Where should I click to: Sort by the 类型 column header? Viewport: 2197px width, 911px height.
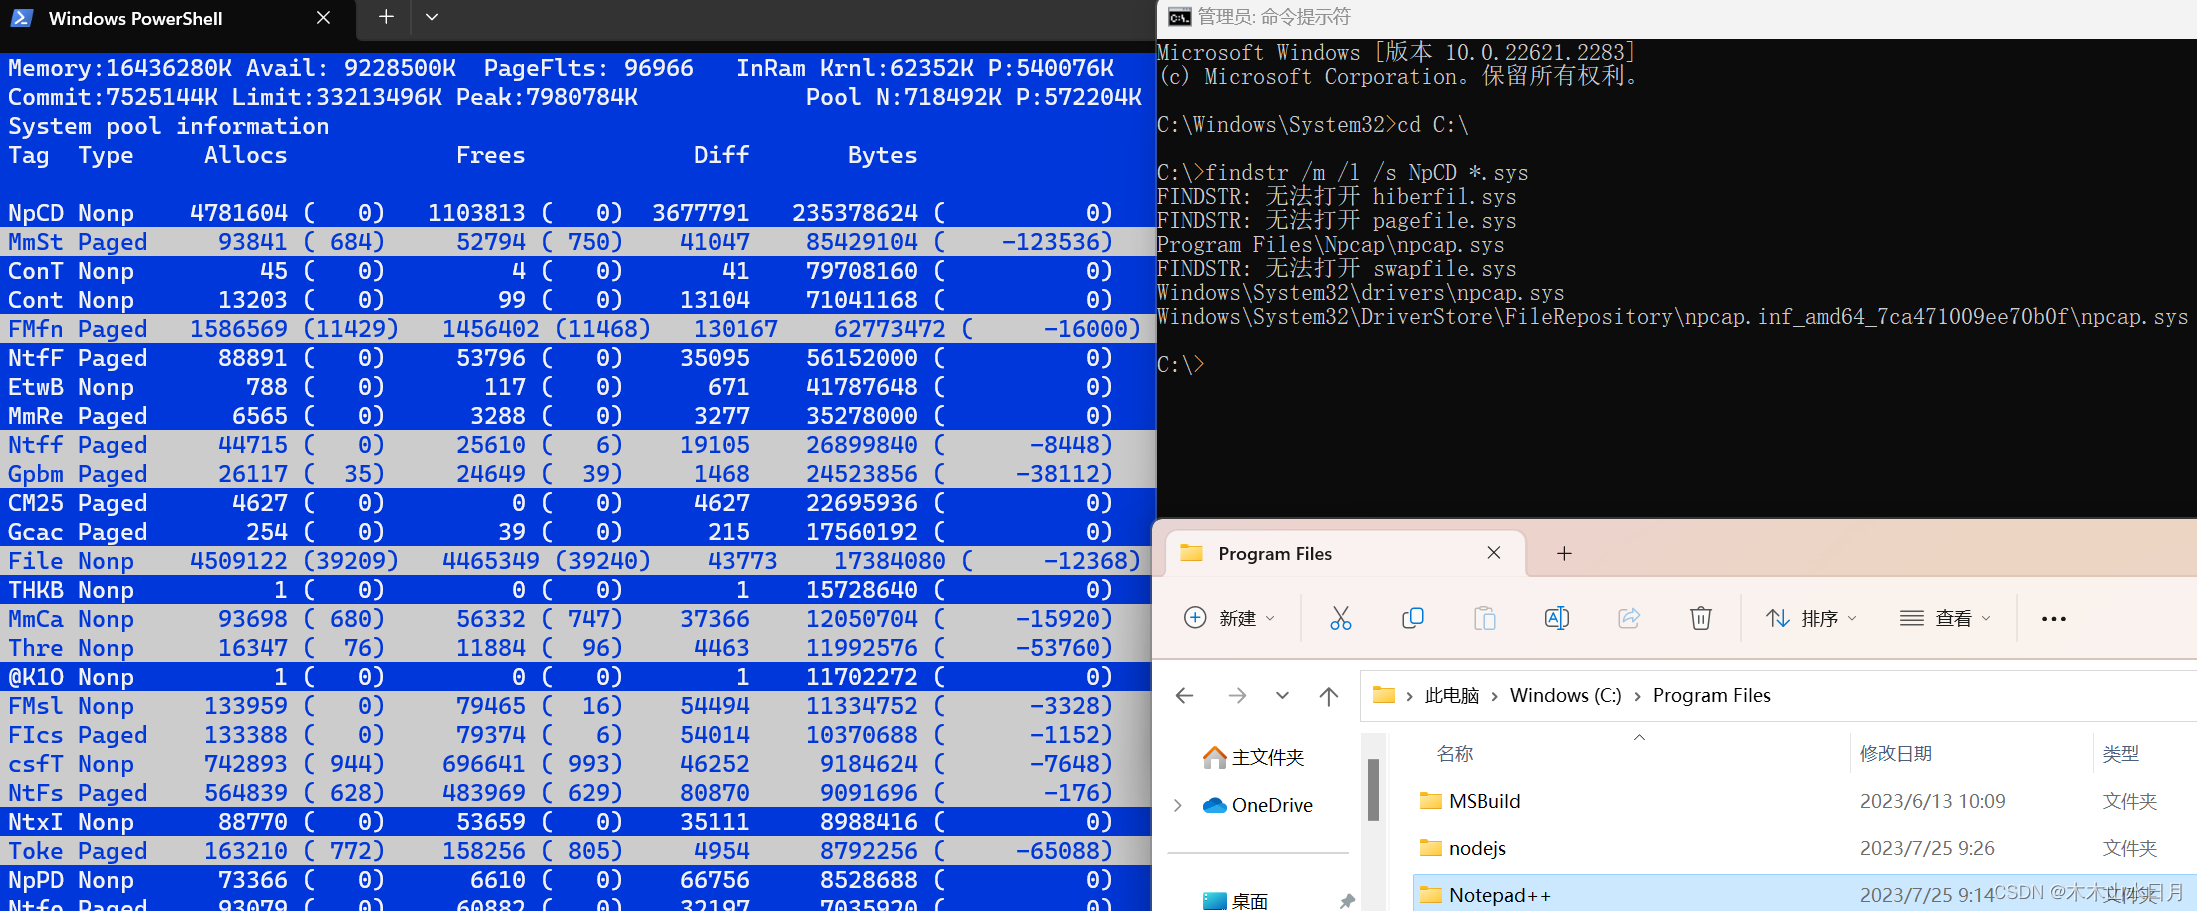2120,753
